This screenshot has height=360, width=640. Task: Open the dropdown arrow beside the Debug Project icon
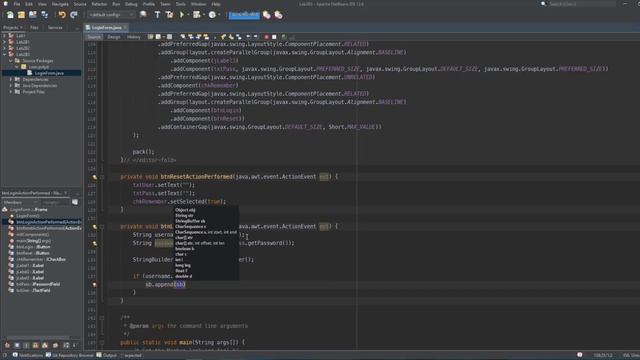204,15
